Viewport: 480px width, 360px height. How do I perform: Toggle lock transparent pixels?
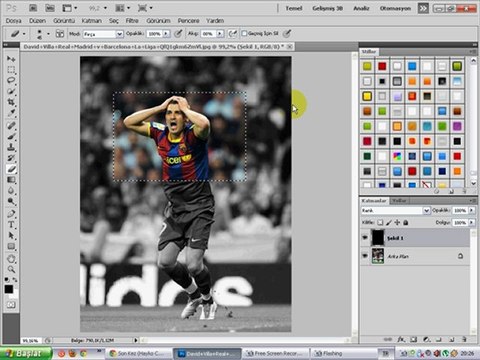[380, 222]
